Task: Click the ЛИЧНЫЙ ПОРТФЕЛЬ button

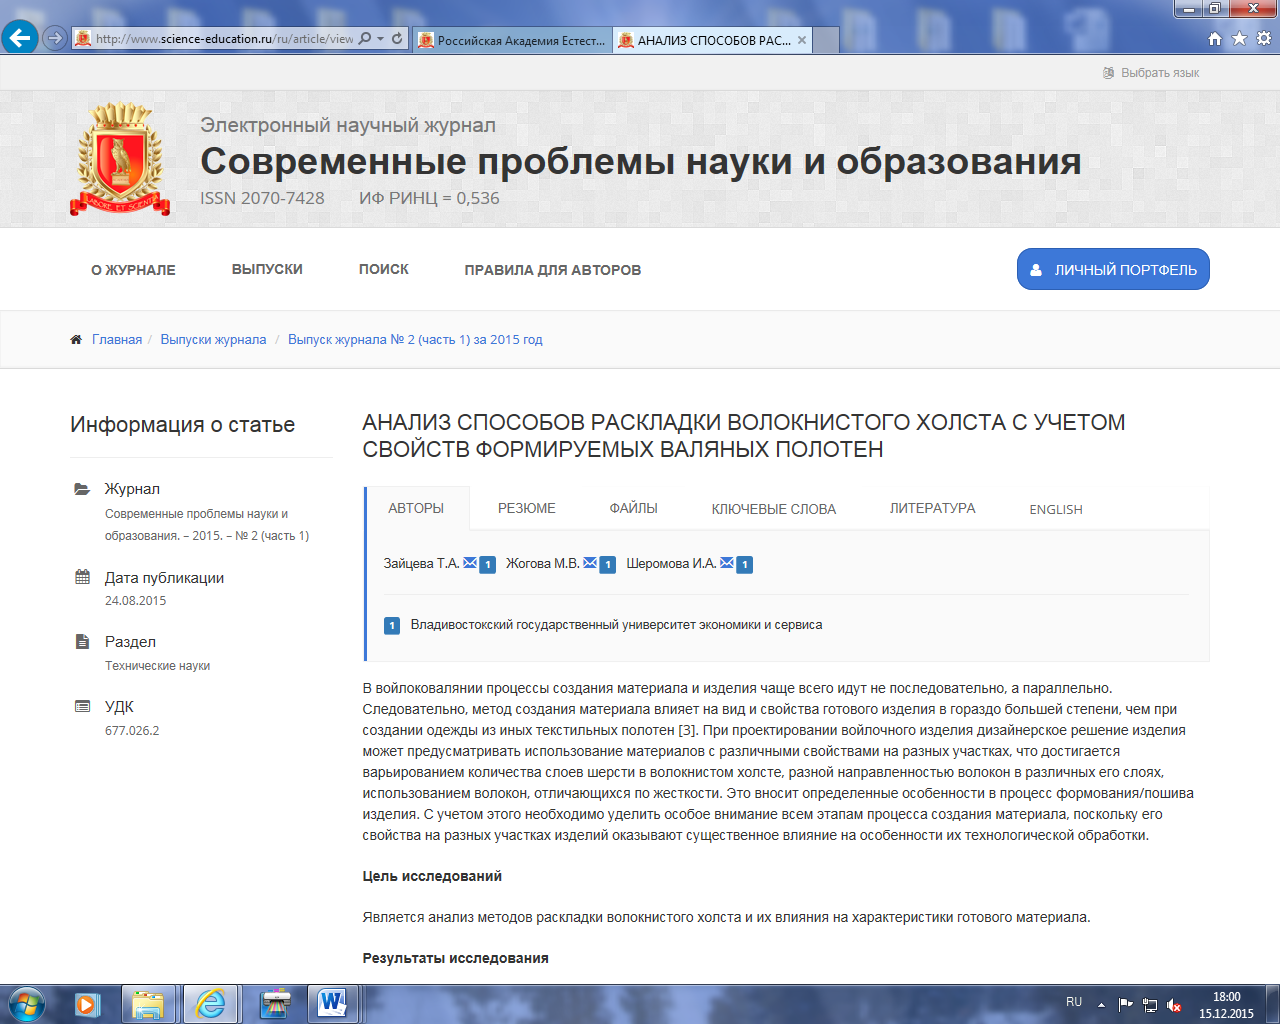Action: pyautogui.click(x=1113, y=269)
